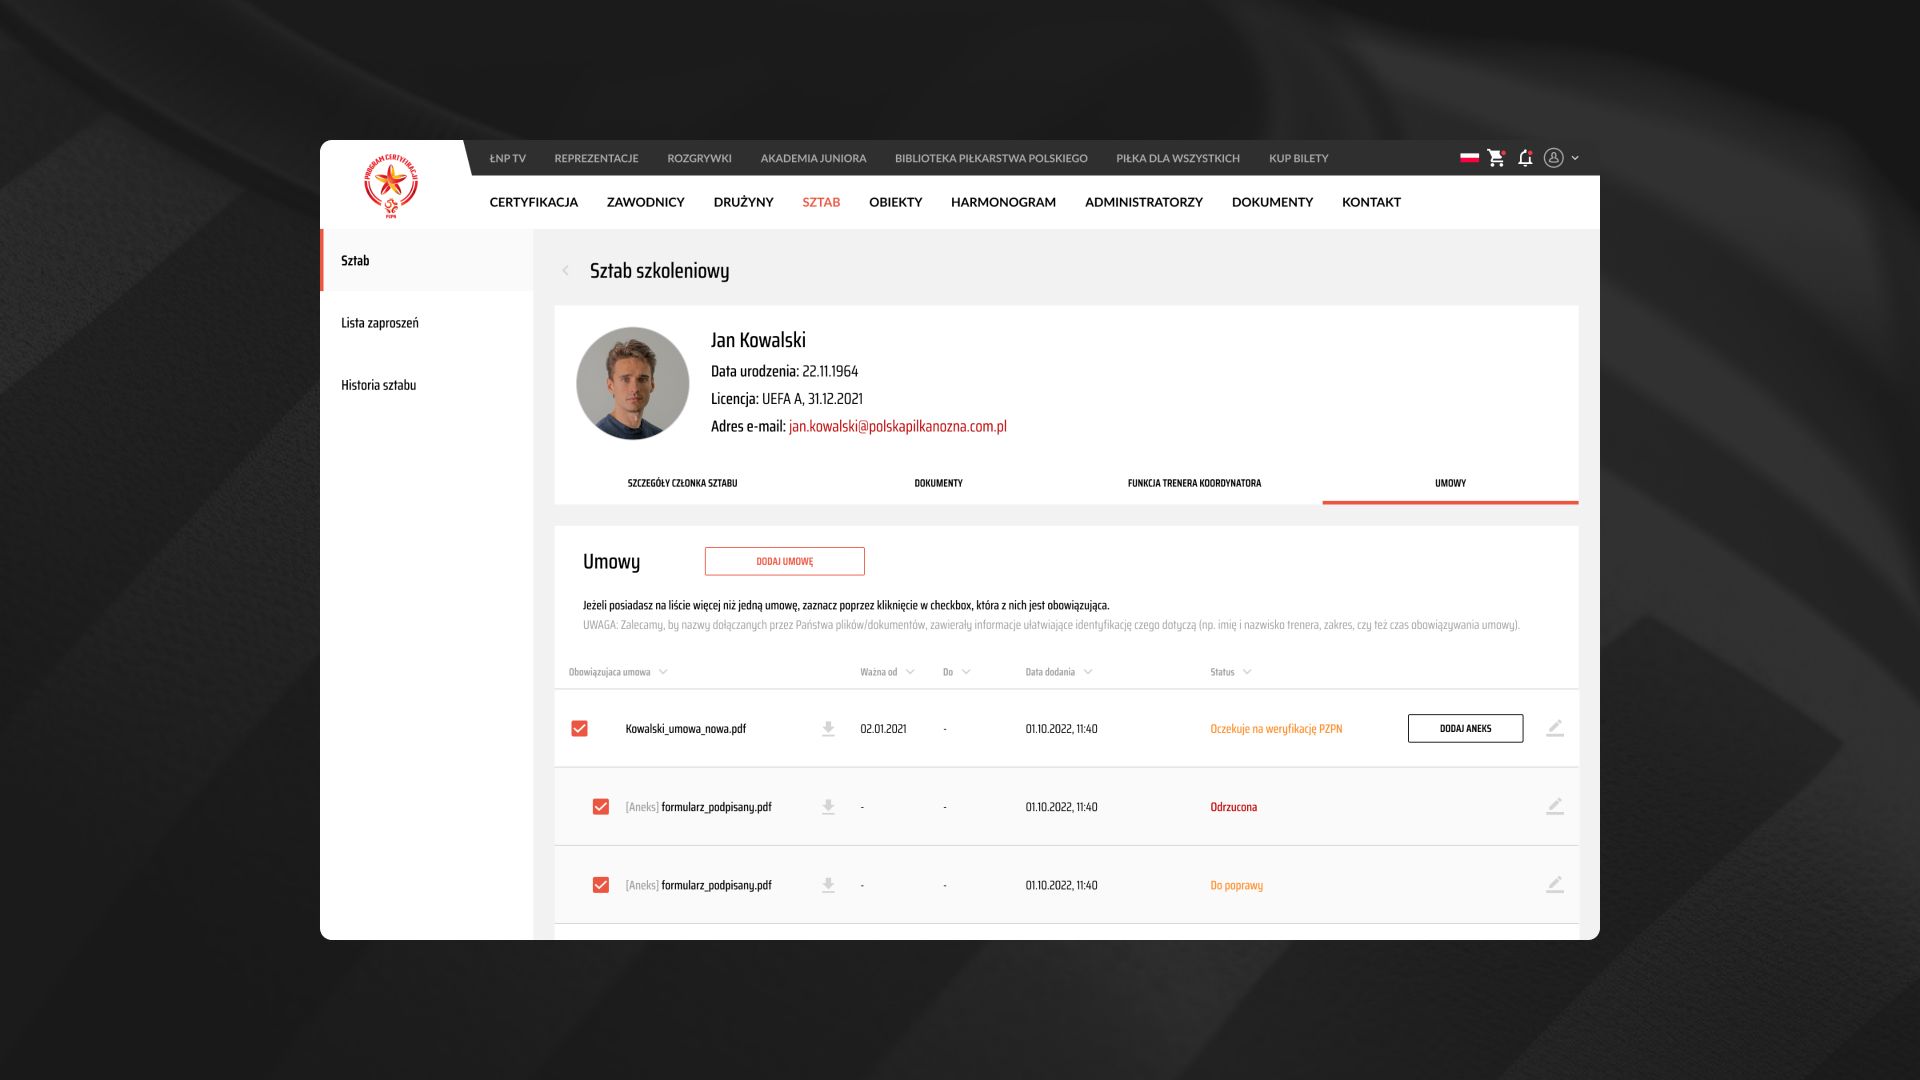
Task: Click the Jan Kowalski name heading
Action: (x=758, y=340)
